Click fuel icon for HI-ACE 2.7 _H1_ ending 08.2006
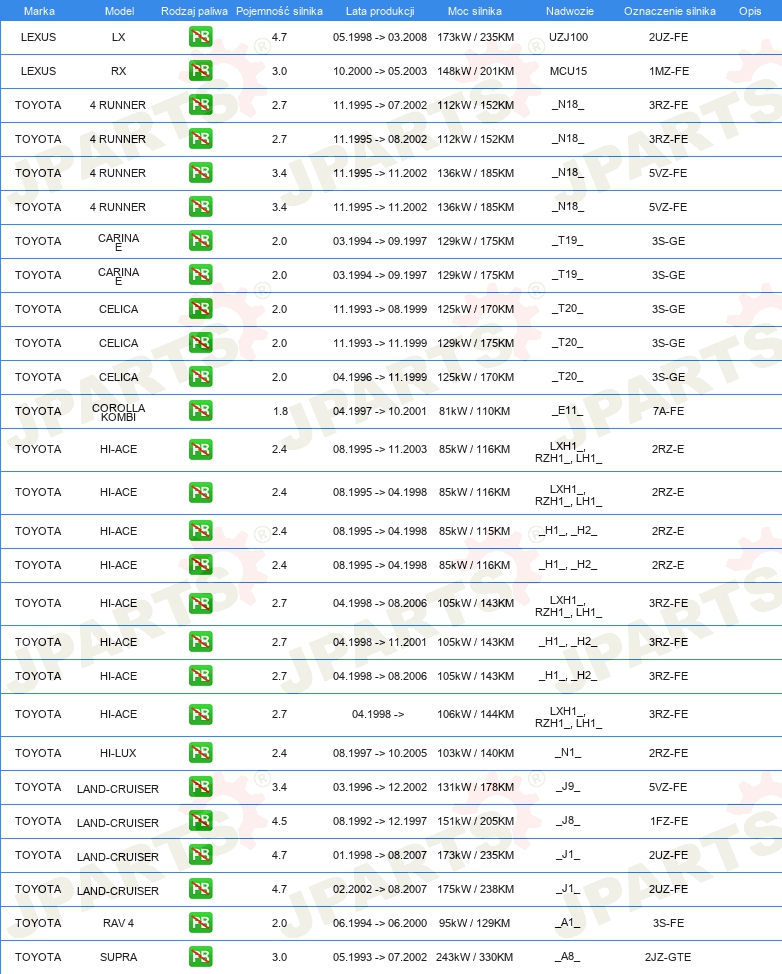782x974 pixels. [201, 676]
